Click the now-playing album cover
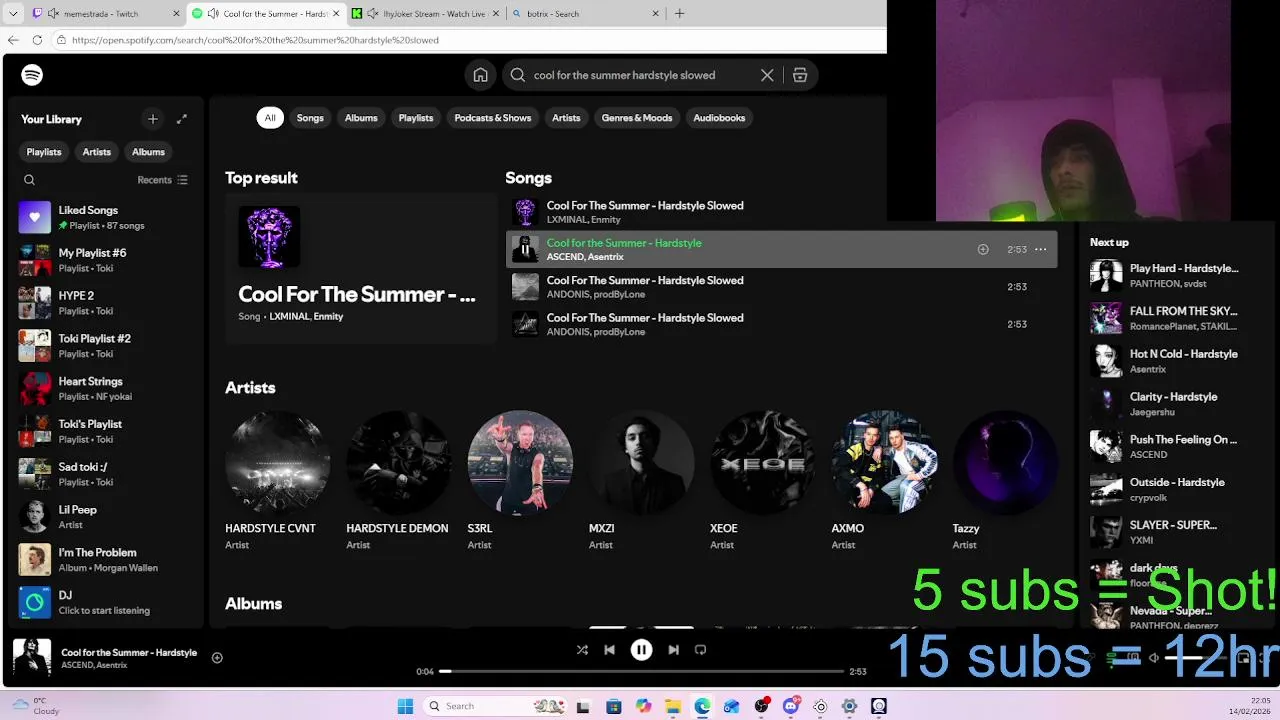The image size is (1280, 720). [x=32, y=657]
